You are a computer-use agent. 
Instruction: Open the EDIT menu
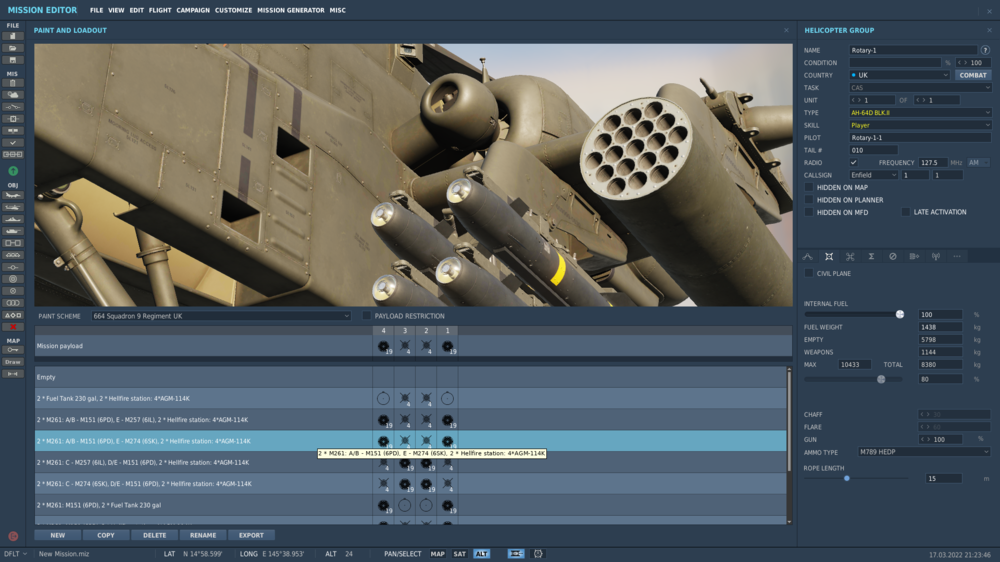click(x=136, y=10)
